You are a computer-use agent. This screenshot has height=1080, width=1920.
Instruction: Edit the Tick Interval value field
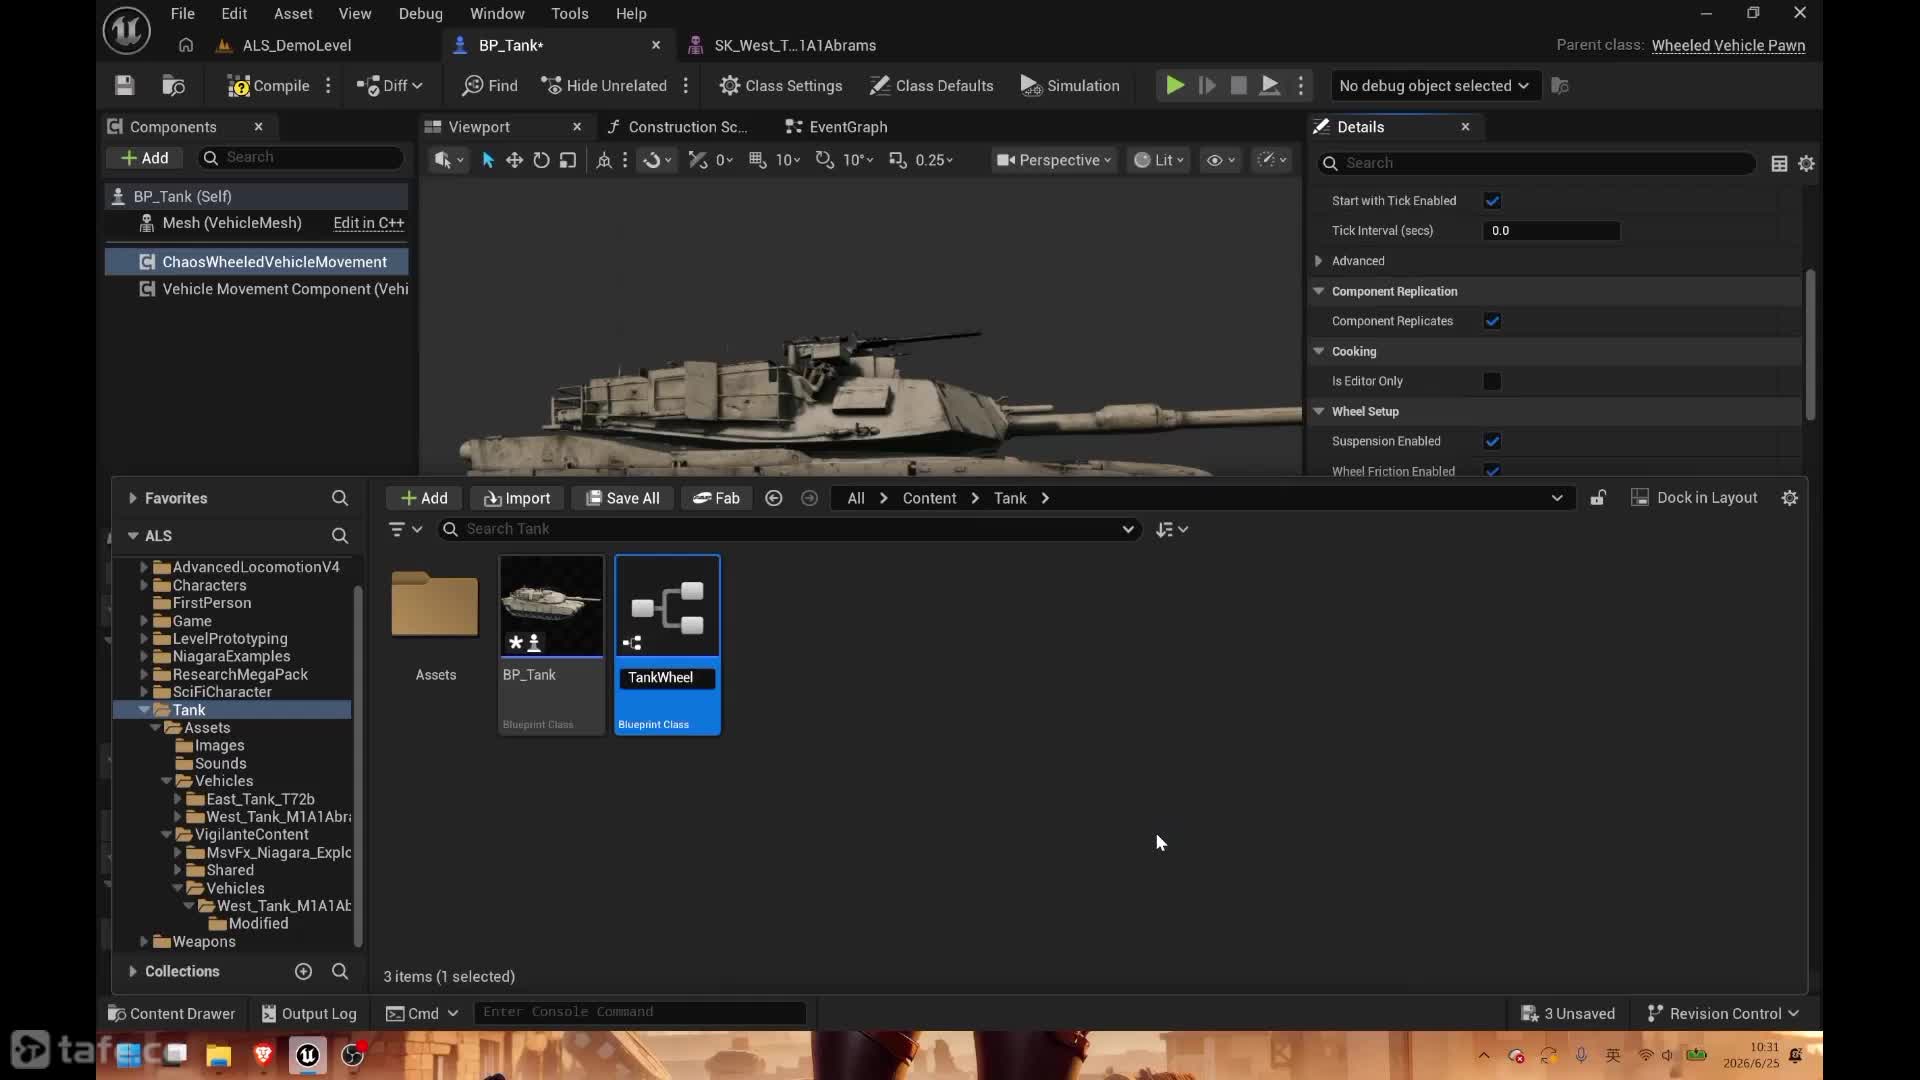(x=1551, y=231)
